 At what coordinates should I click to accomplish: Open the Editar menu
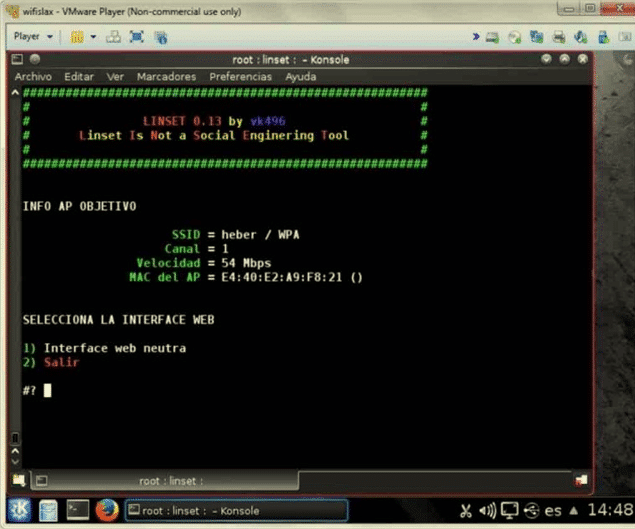pyautogui.click(x=79, y=77)
